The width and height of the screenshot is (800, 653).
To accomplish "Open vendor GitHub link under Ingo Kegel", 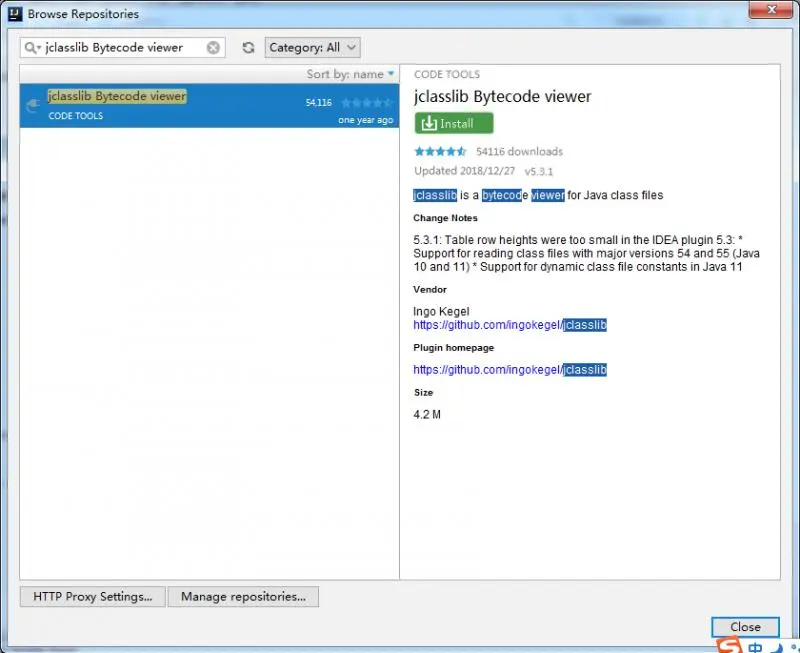I will [510, 325].
